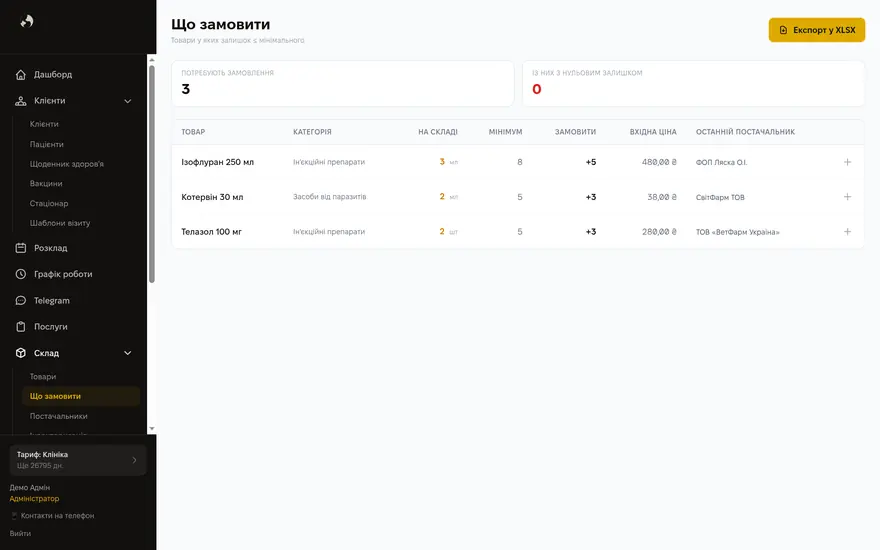Select the Що замовити menu item
The image size is (880, 550).
pyautogui.click(x=81, y=396)
